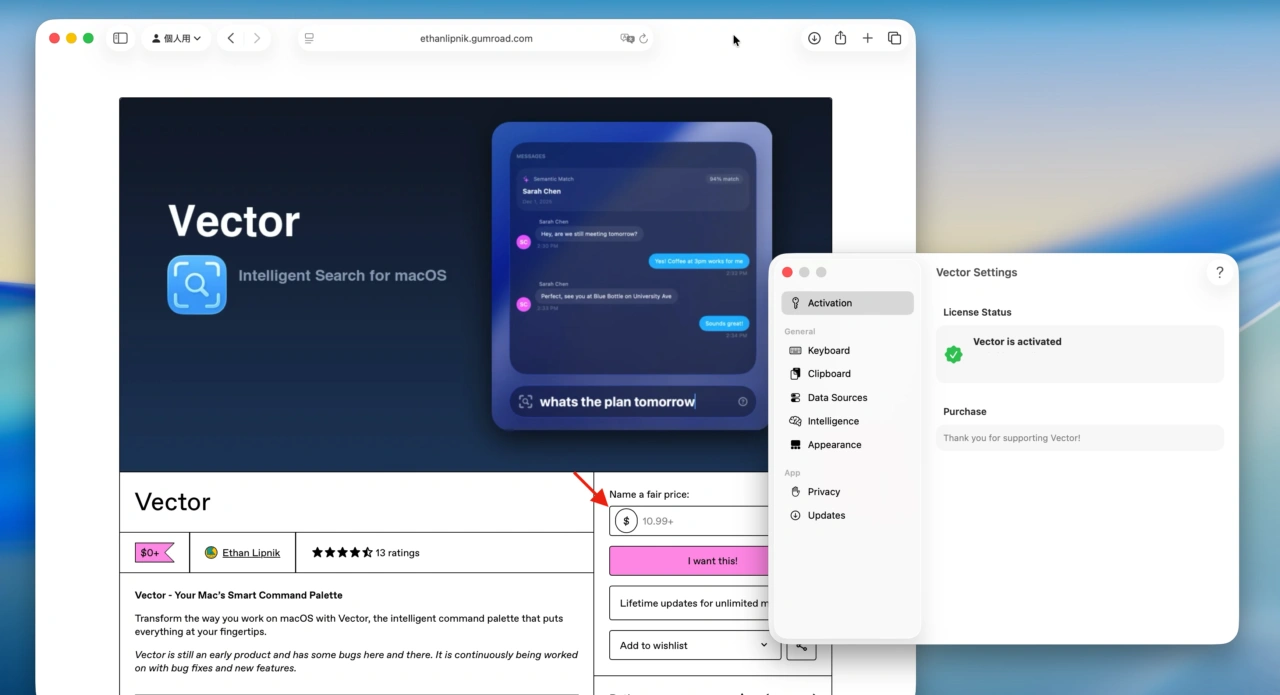Screen dimensions: 1280x695
Task: Click 'Vector is activated' status text
Action: [1017, 342]
